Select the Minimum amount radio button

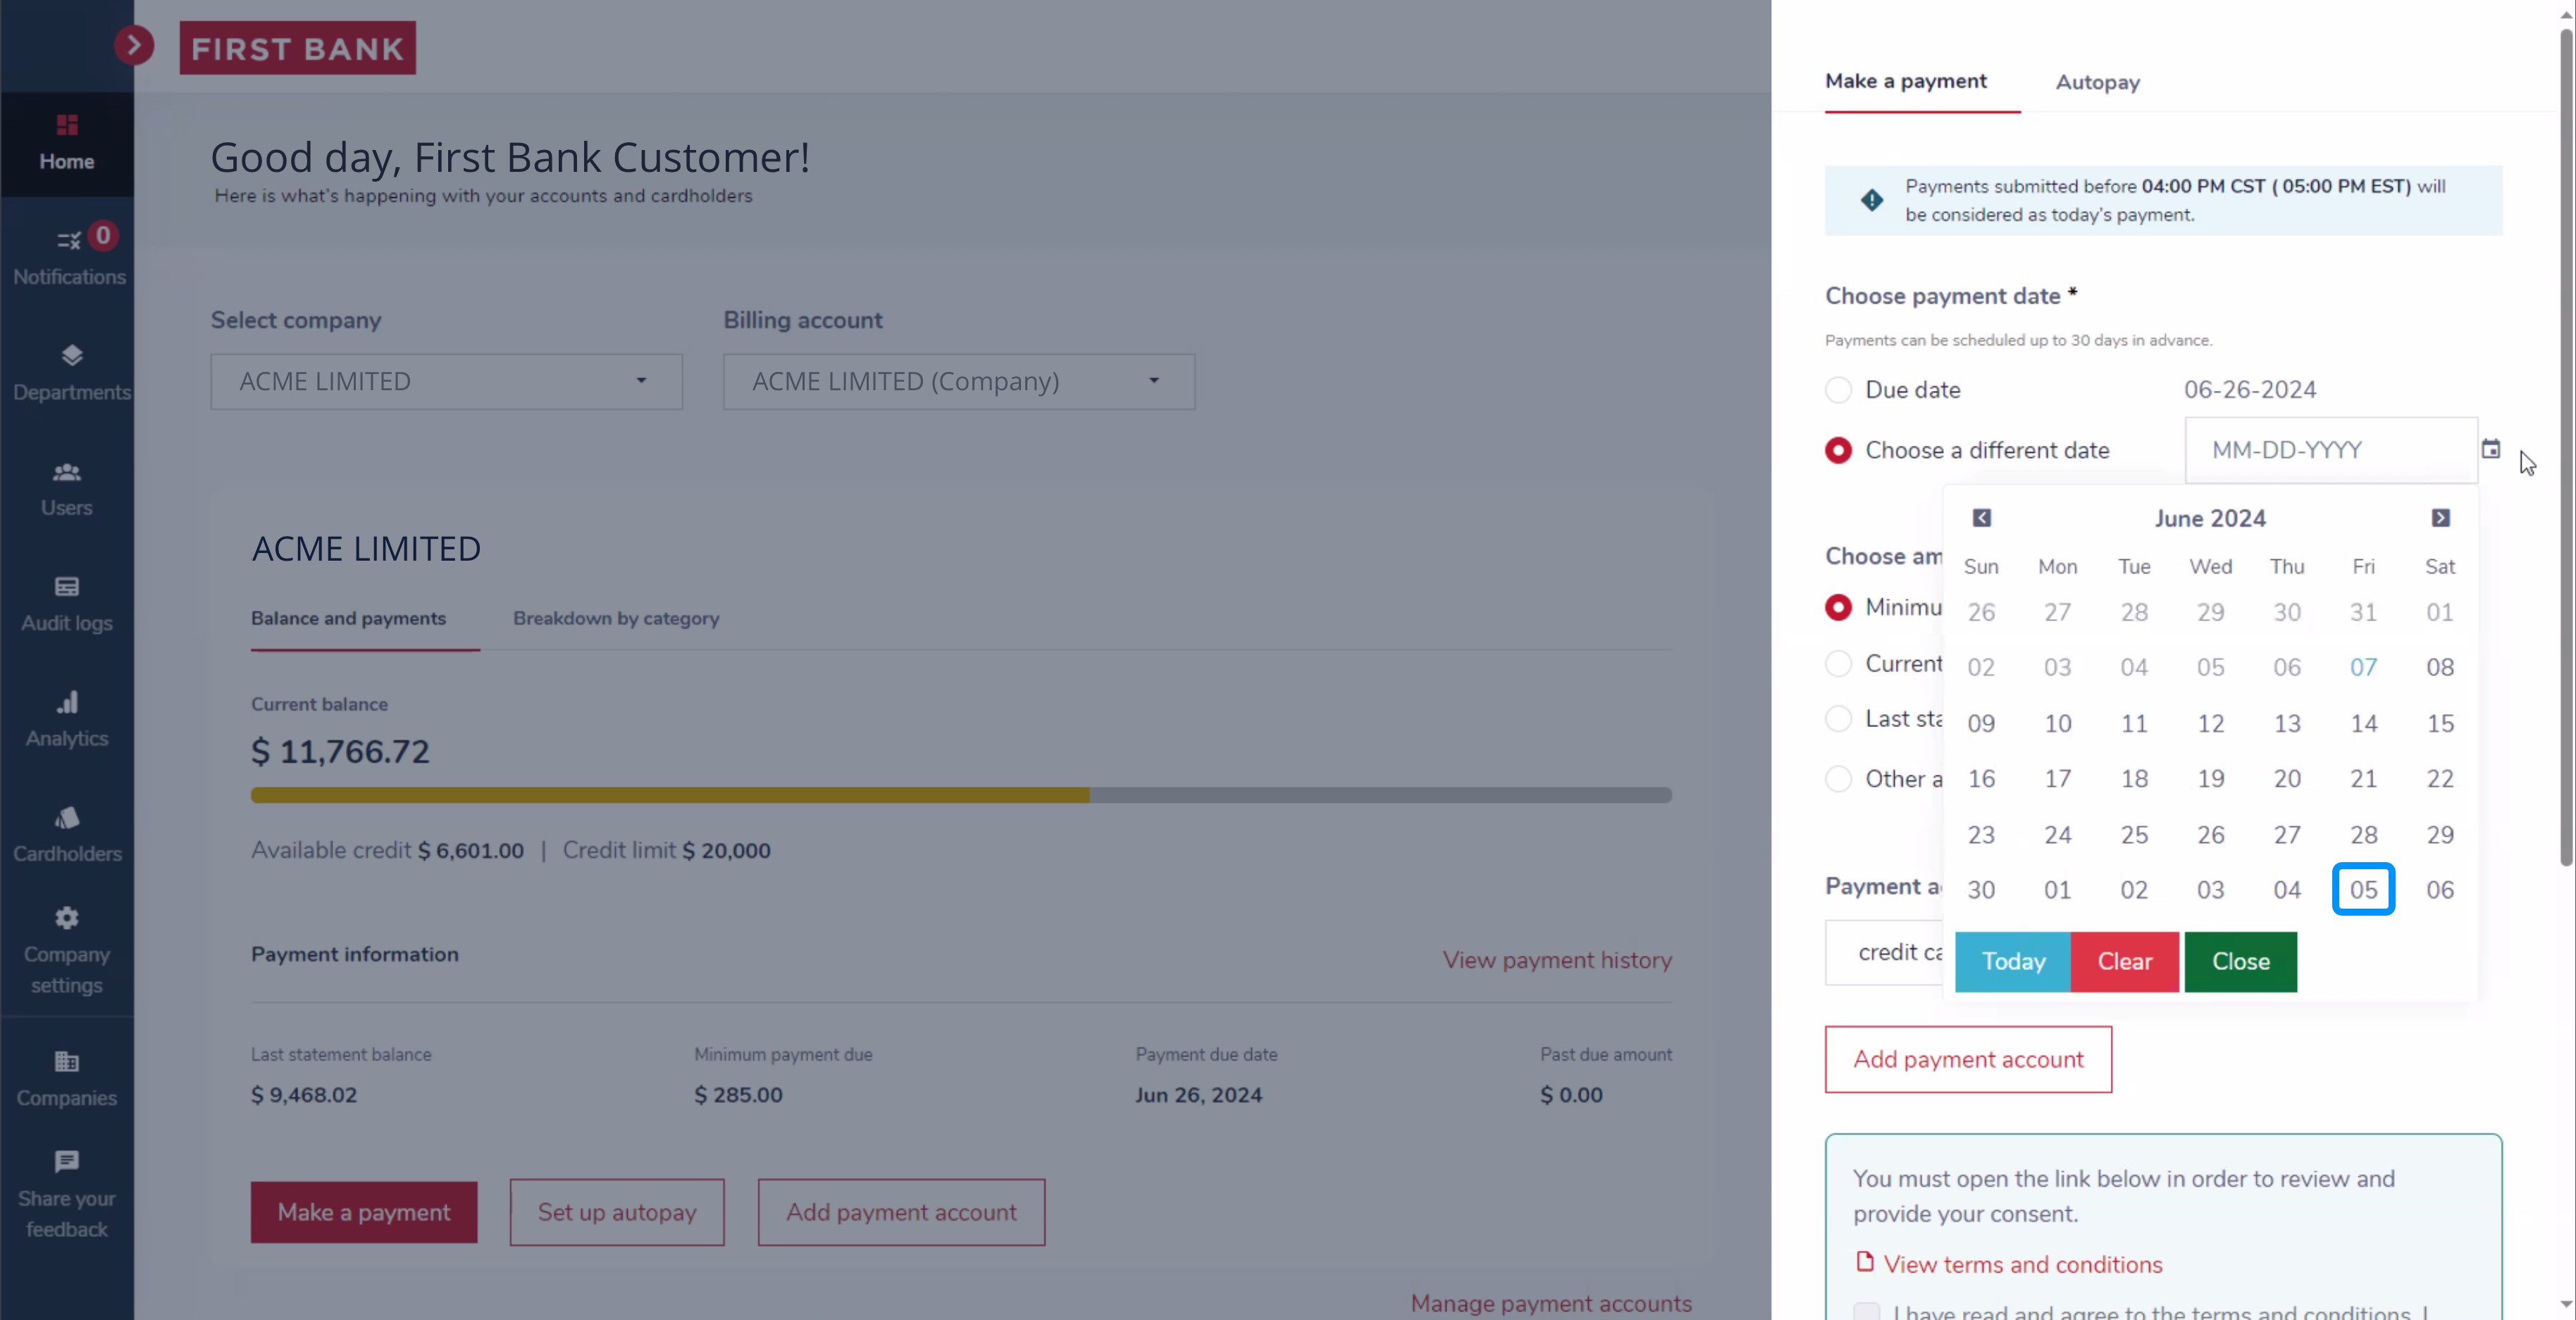tap(1838, 607)
